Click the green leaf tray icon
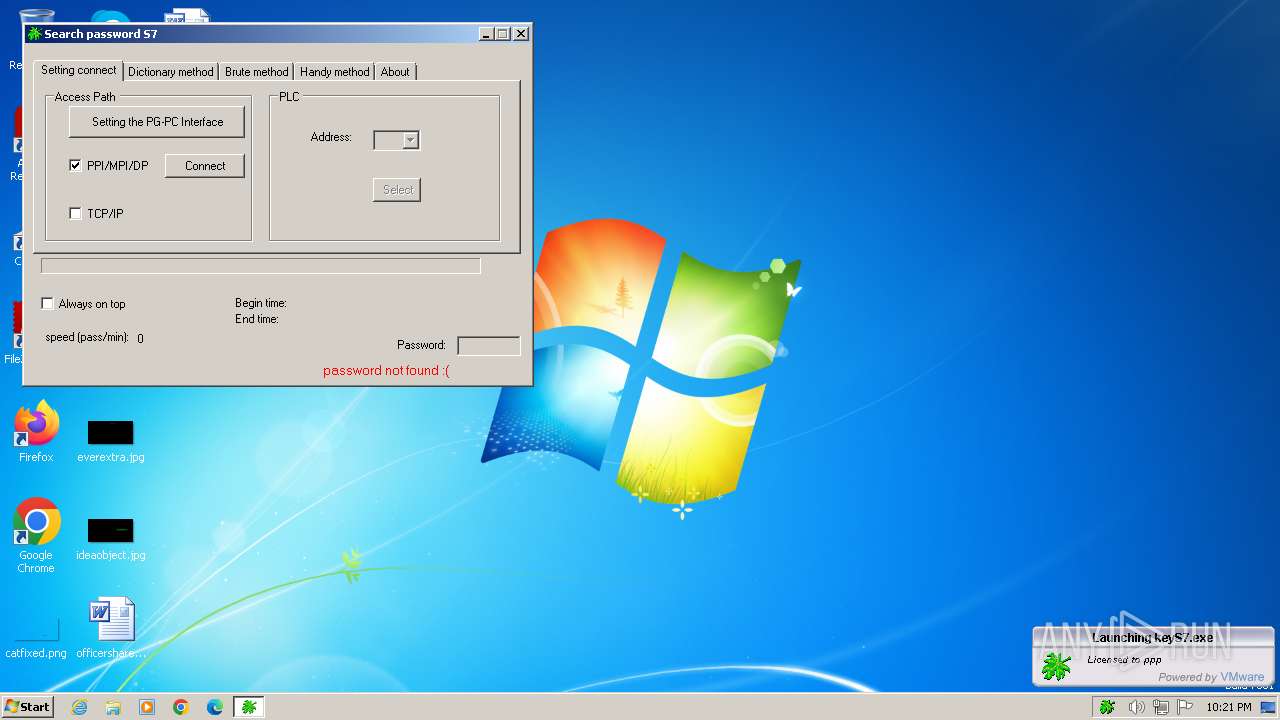 1107,707
